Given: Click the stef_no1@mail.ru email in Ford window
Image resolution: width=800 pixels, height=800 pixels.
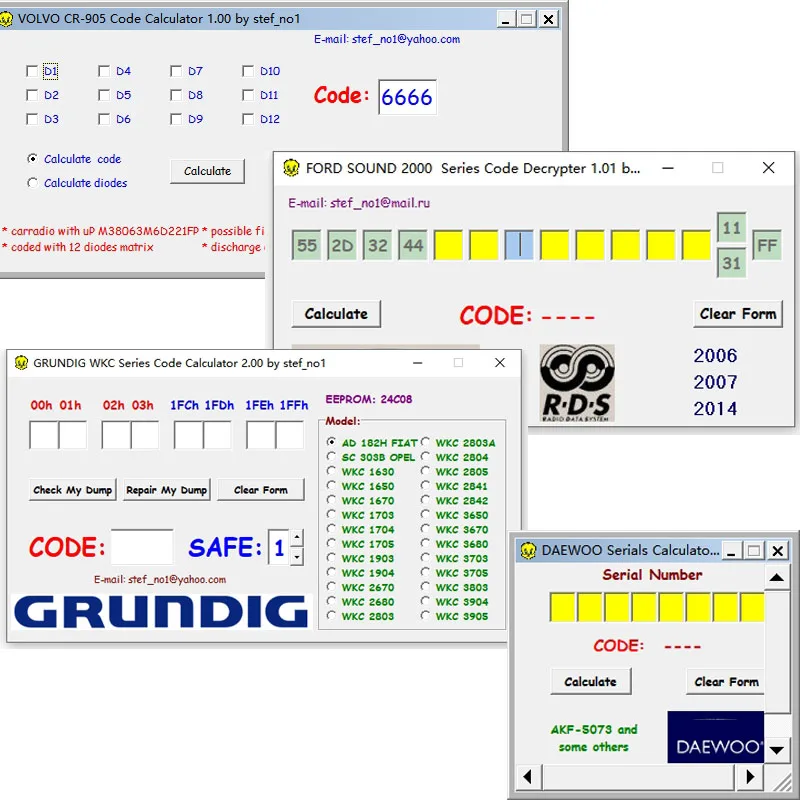Looking at the screenshot, I should click(x=380, y=203).
